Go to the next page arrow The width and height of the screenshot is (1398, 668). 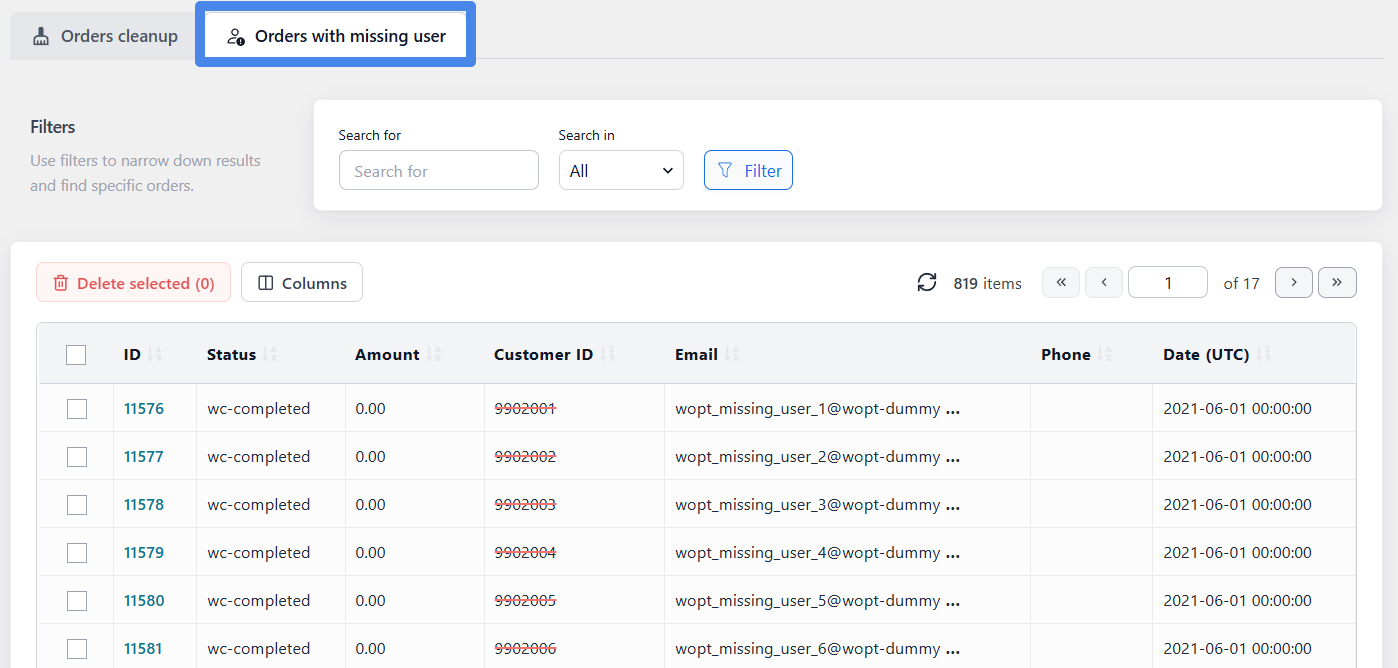(x=1294, y=283)
